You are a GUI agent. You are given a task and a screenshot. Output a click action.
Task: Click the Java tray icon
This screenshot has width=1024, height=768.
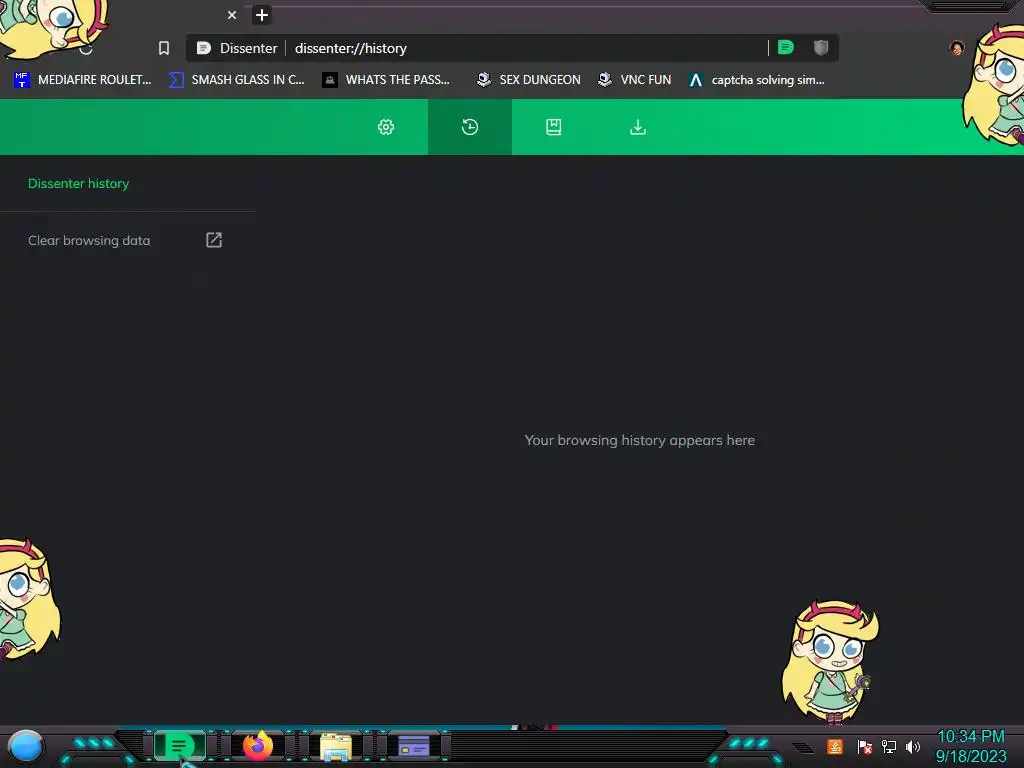click(x=835, y=746)
